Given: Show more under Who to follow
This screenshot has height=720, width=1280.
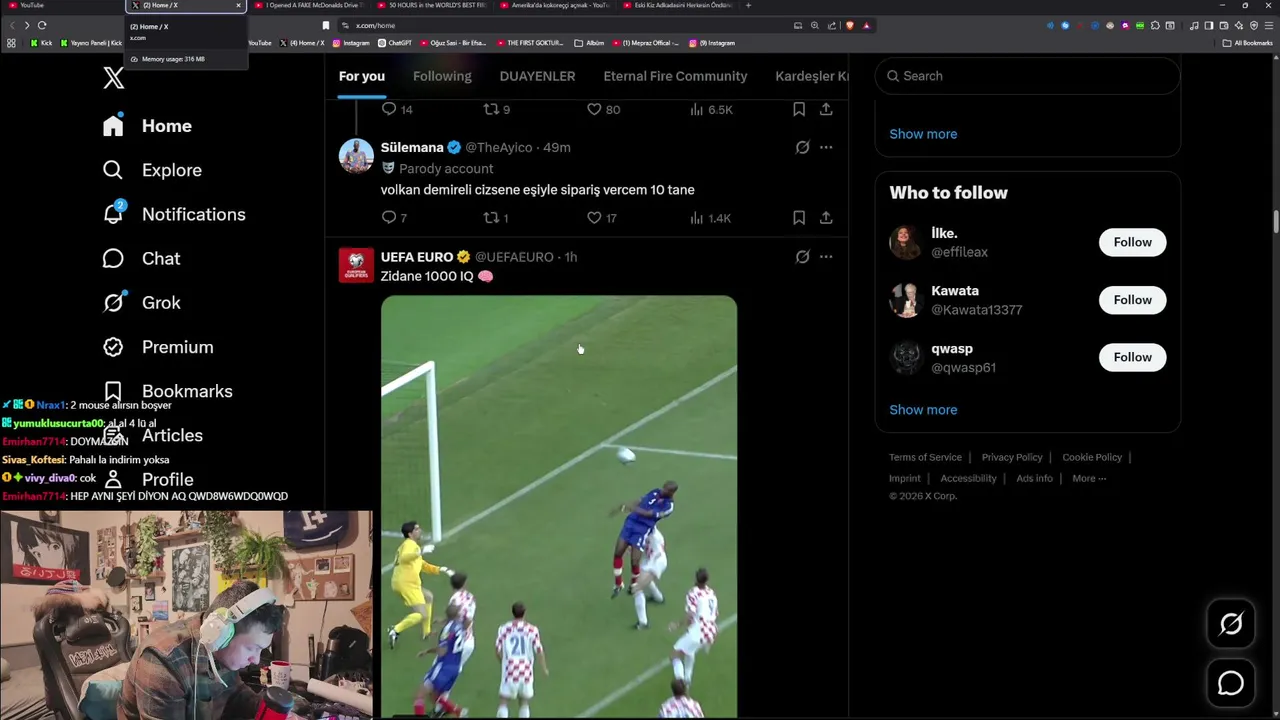Looking at the screenshot, I should (x=923, y=410).
